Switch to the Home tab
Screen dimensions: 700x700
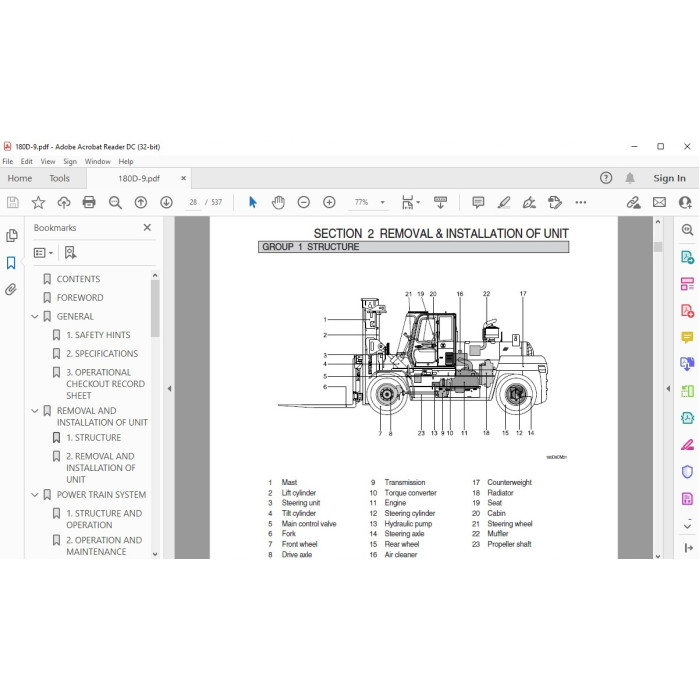coord(20,179)
